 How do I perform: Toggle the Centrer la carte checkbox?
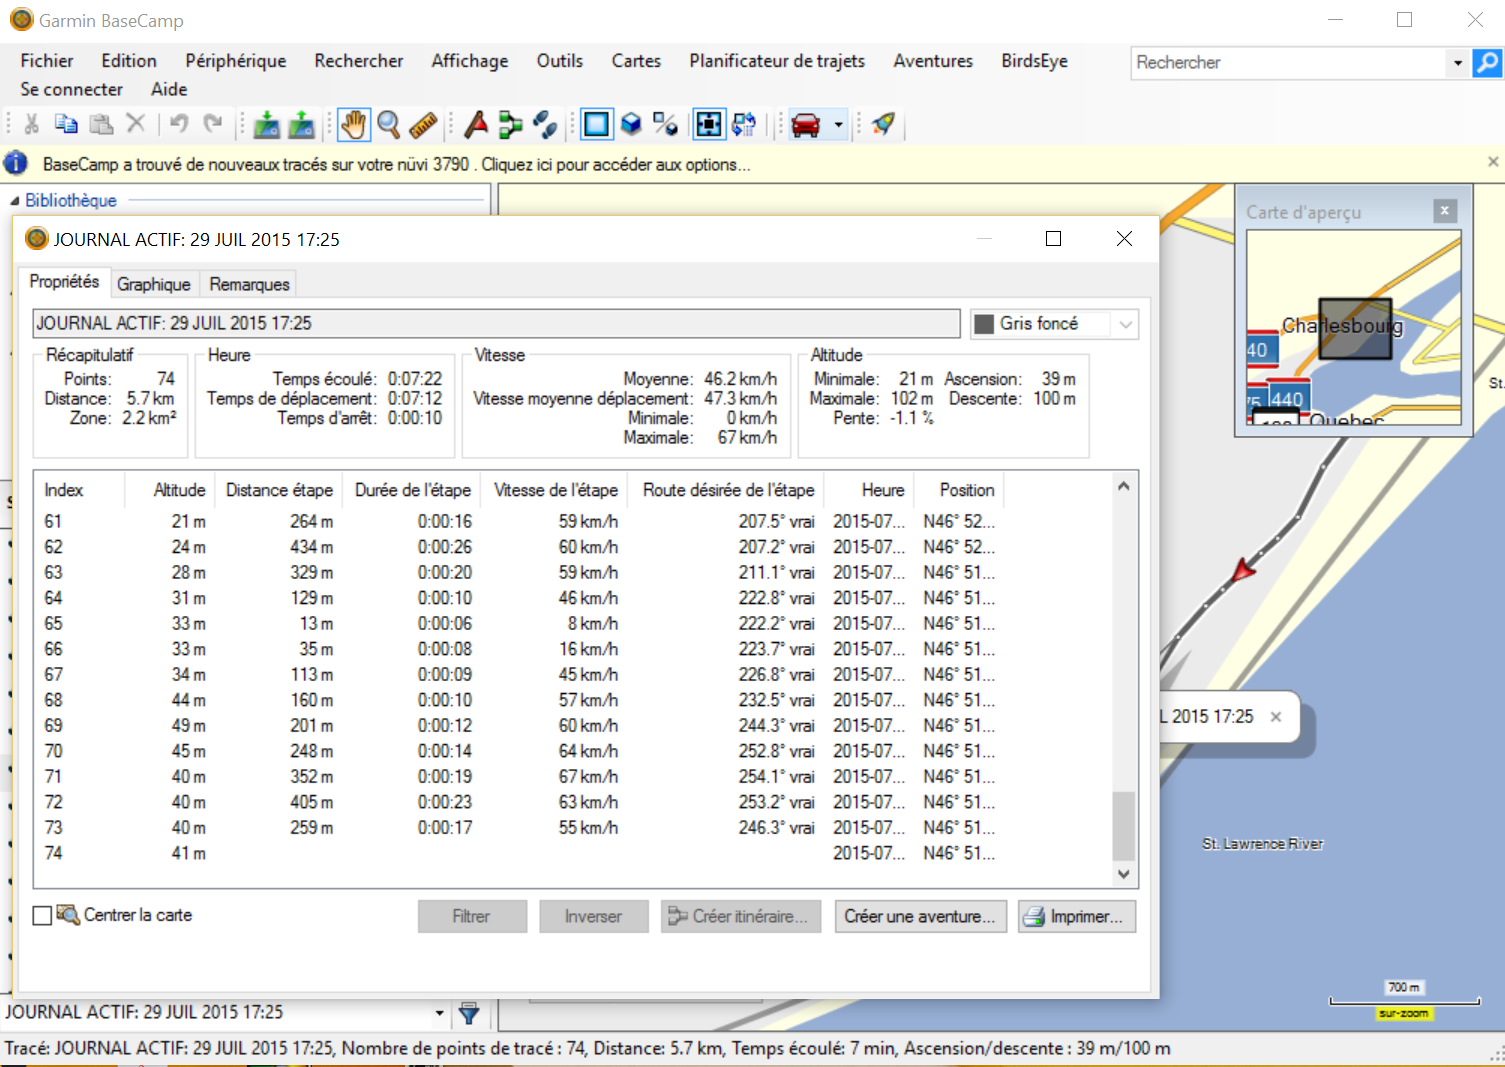(x=42, y=916)
